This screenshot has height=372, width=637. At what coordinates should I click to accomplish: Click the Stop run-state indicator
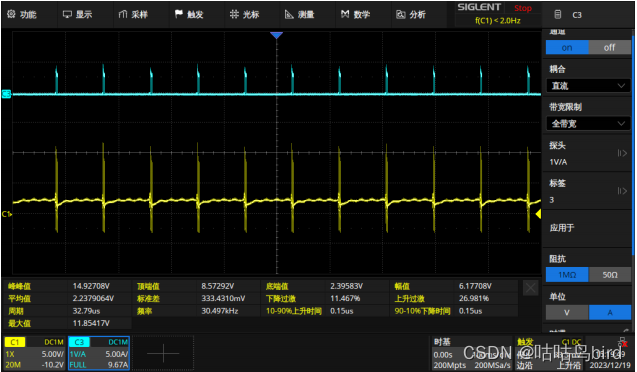pyautogui.click(x=523, y=8)
